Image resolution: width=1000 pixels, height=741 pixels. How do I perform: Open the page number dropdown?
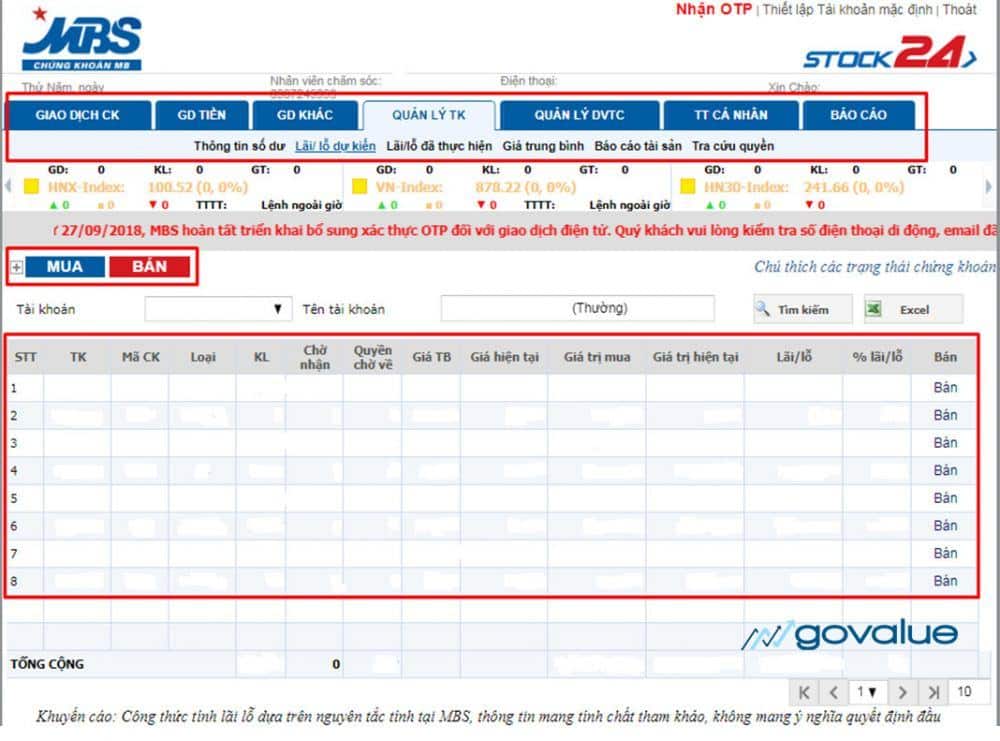[x=867, y=692]
